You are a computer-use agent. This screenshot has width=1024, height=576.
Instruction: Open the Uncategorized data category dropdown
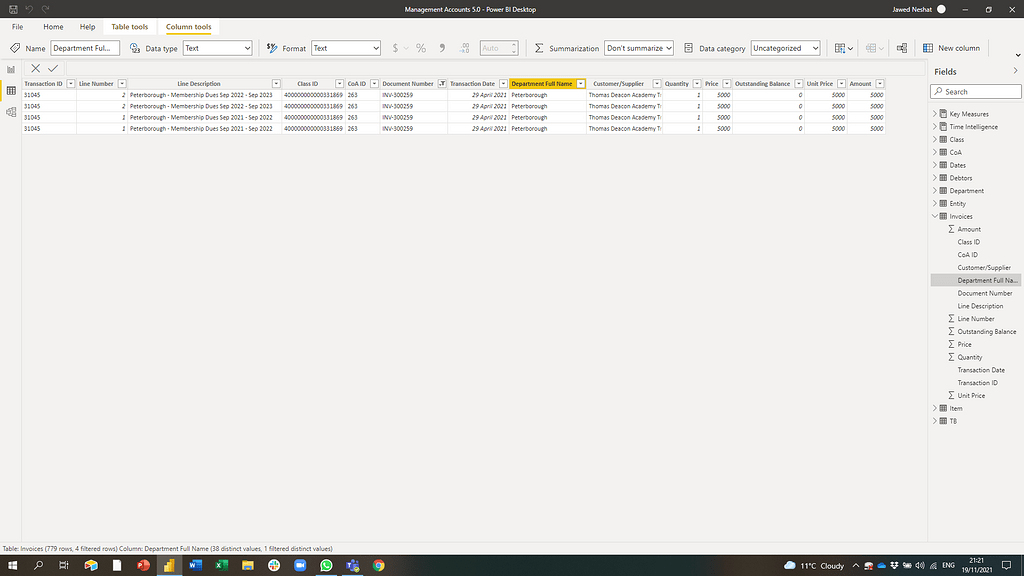click(785, 47)
